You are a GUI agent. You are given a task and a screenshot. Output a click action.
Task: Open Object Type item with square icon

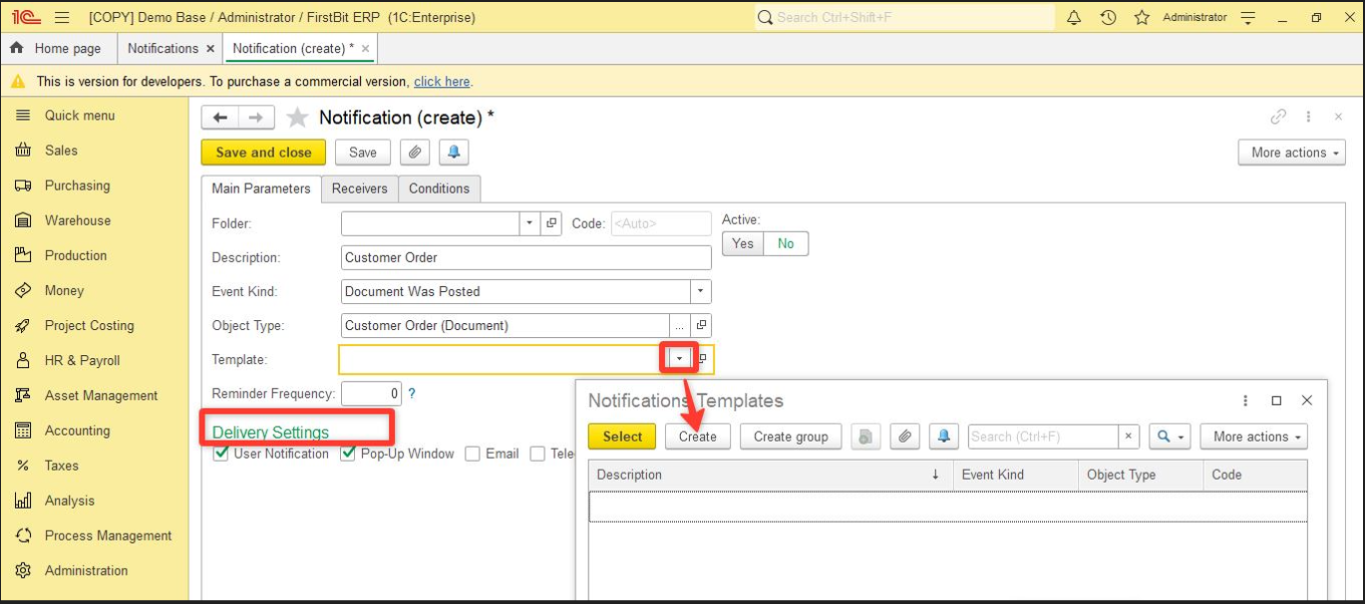(x=701, y=325)
